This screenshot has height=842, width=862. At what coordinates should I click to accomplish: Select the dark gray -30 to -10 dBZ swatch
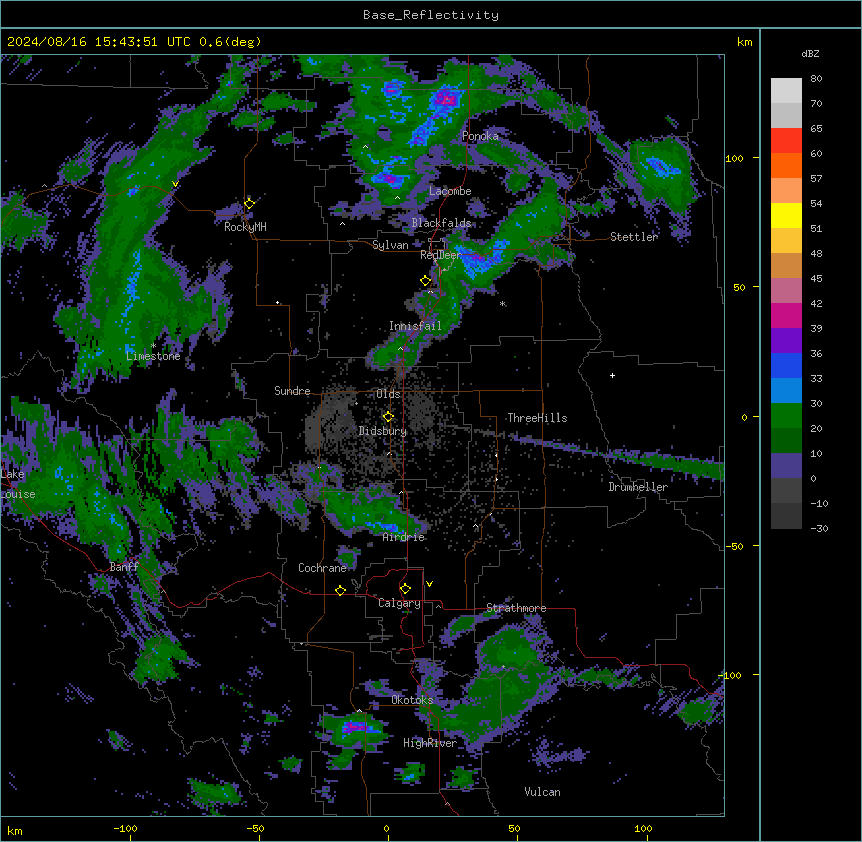(x=786, y=516)
